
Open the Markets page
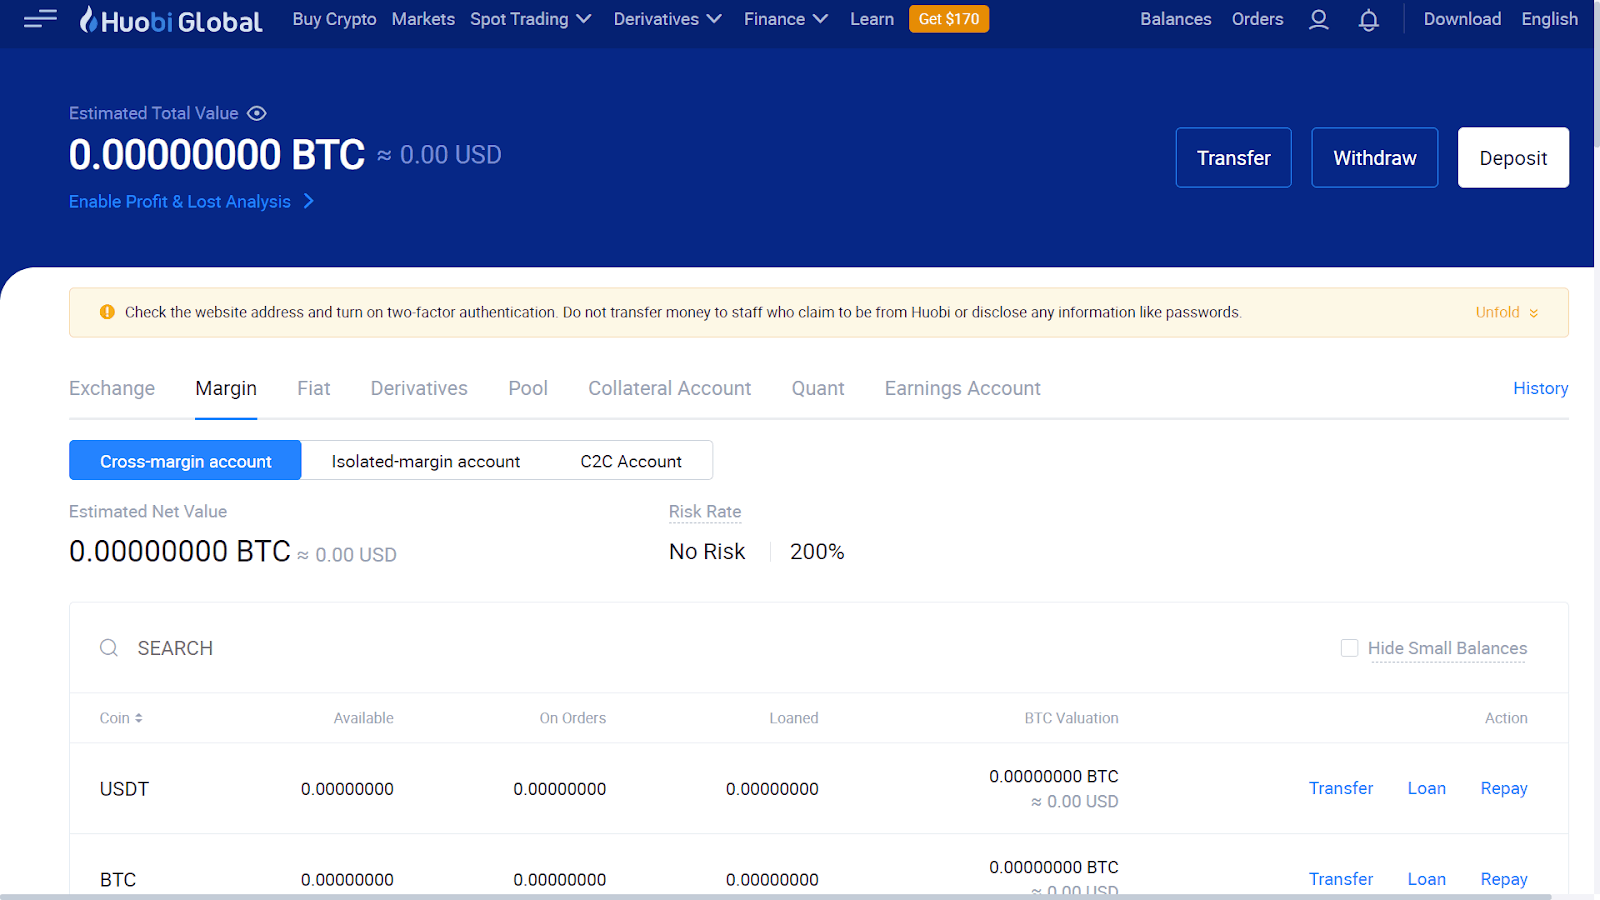point(423,19)
